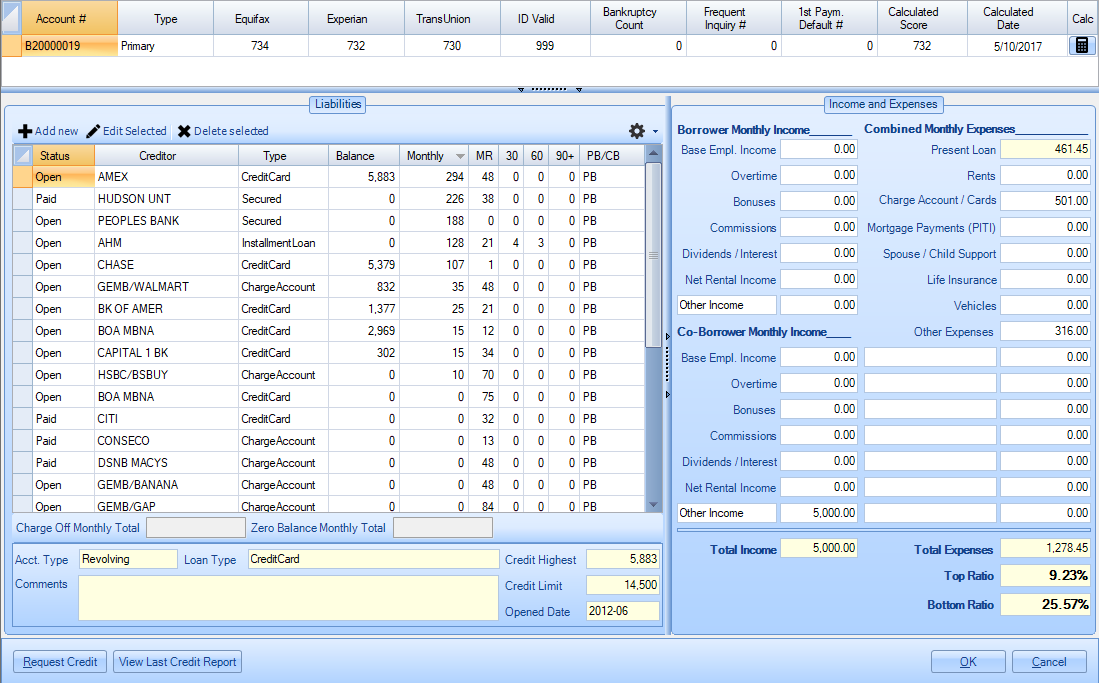Select the CONSECO creditor row
Screen dimensions: 1099x683
(x=328, y=441)
